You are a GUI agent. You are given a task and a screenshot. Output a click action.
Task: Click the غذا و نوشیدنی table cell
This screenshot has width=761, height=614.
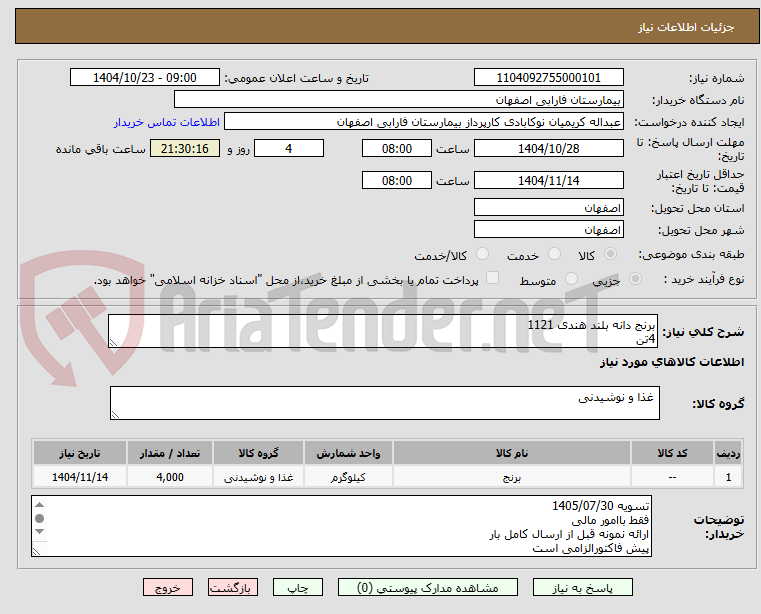258,477
